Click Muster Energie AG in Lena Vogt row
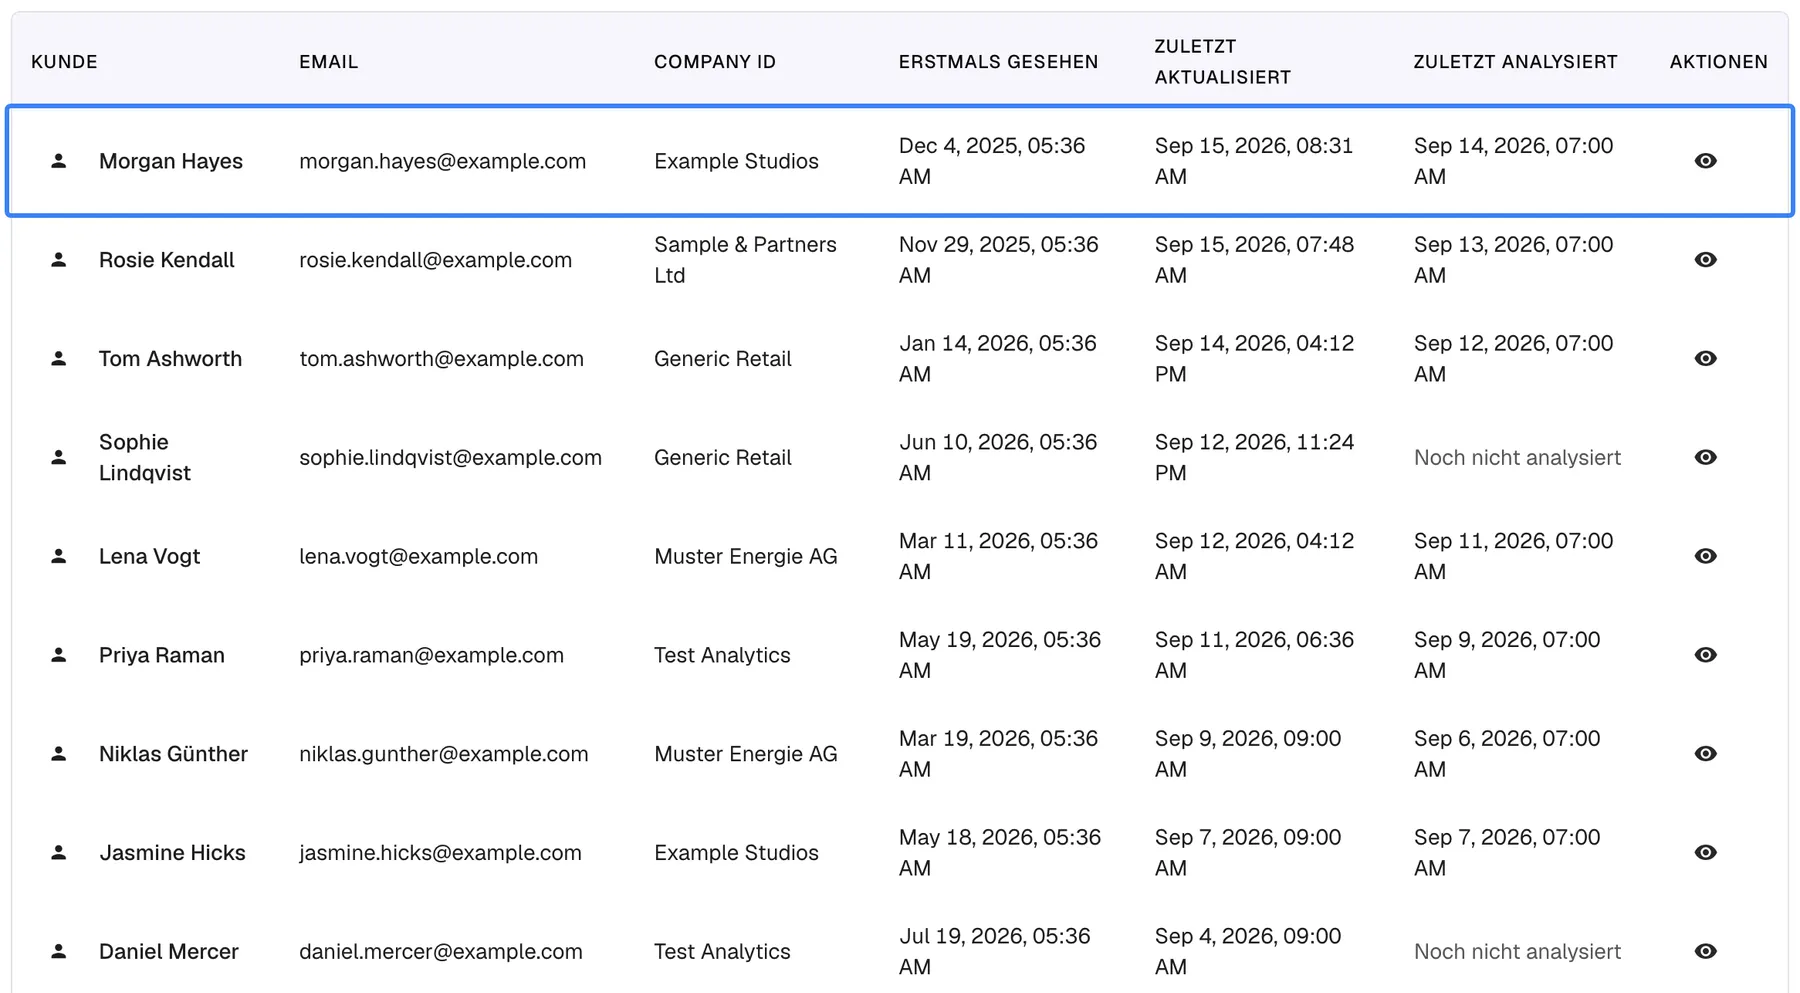1800x993 pixels. click(x=745, y=556)
